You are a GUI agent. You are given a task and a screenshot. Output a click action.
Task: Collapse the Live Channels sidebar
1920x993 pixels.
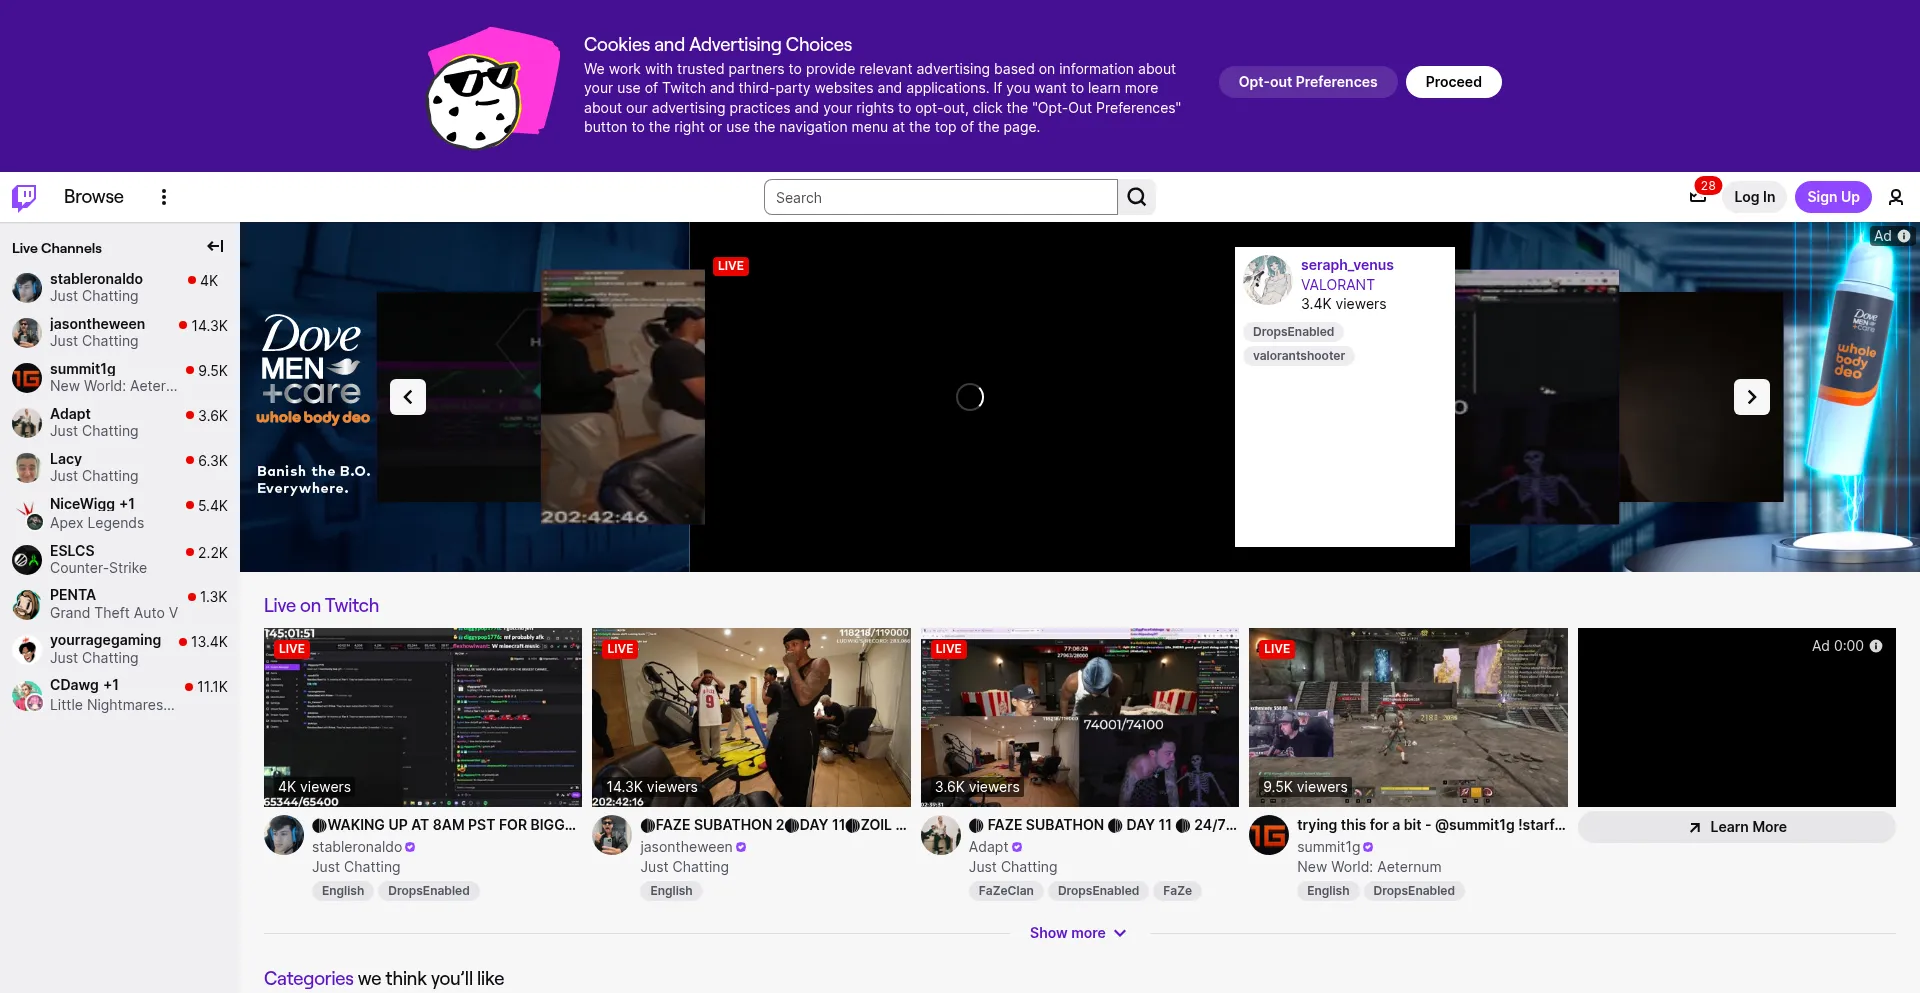pyautogui.click(x=215, y=247)
